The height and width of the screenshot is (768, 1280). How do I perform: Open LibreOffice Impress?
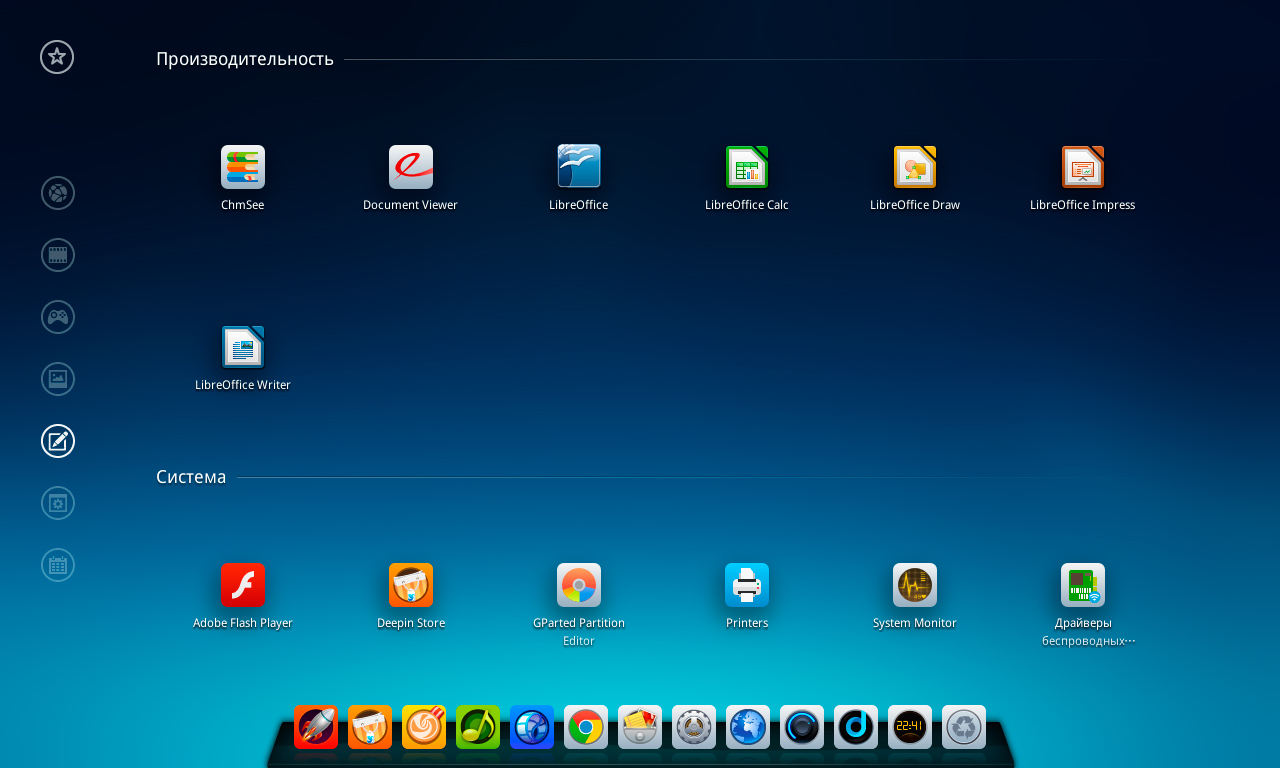pos(1083,168)
